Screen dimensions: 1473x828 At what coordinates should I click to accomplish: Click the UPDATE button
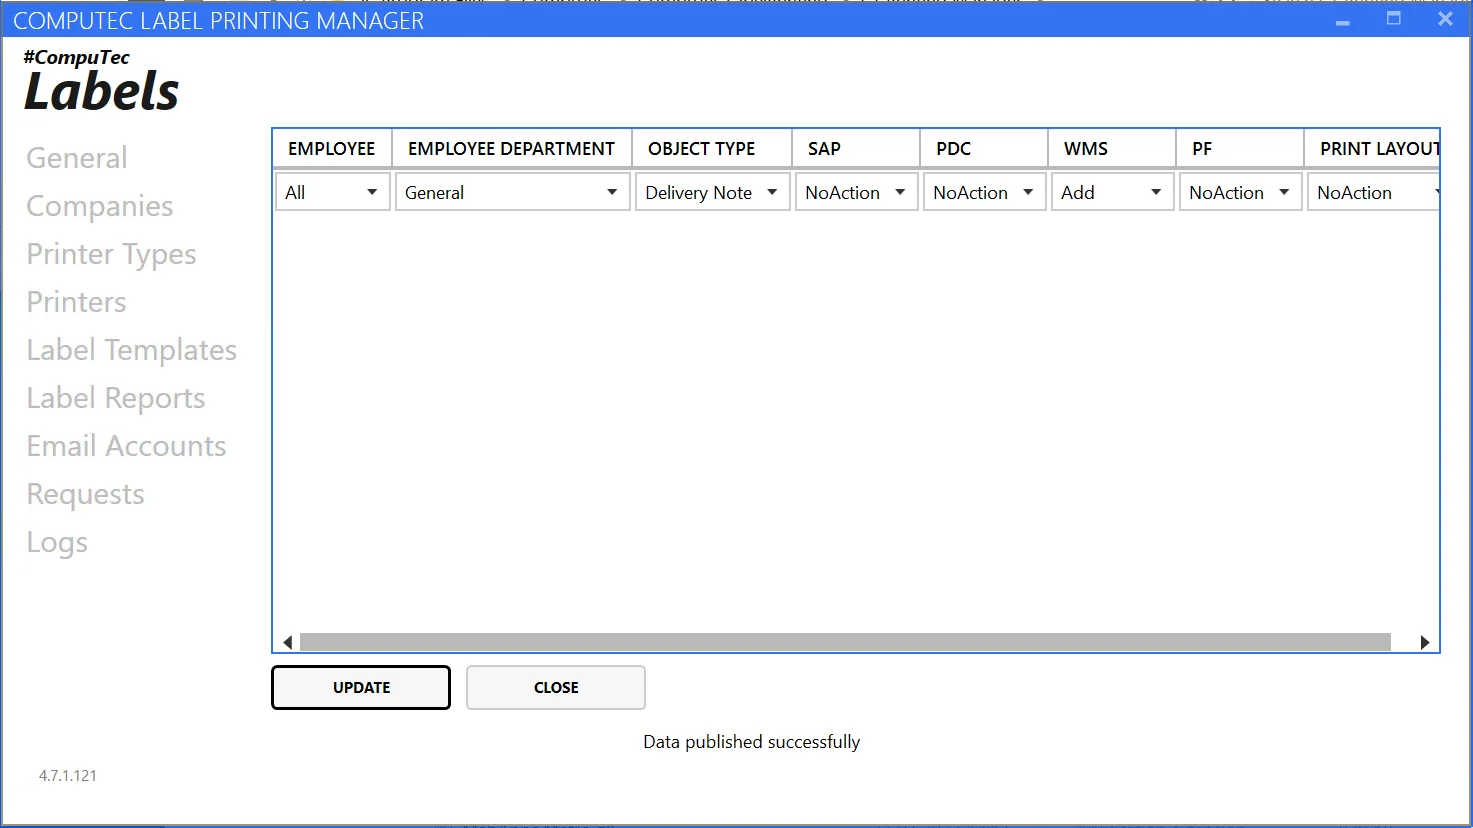tap(361, 688)
